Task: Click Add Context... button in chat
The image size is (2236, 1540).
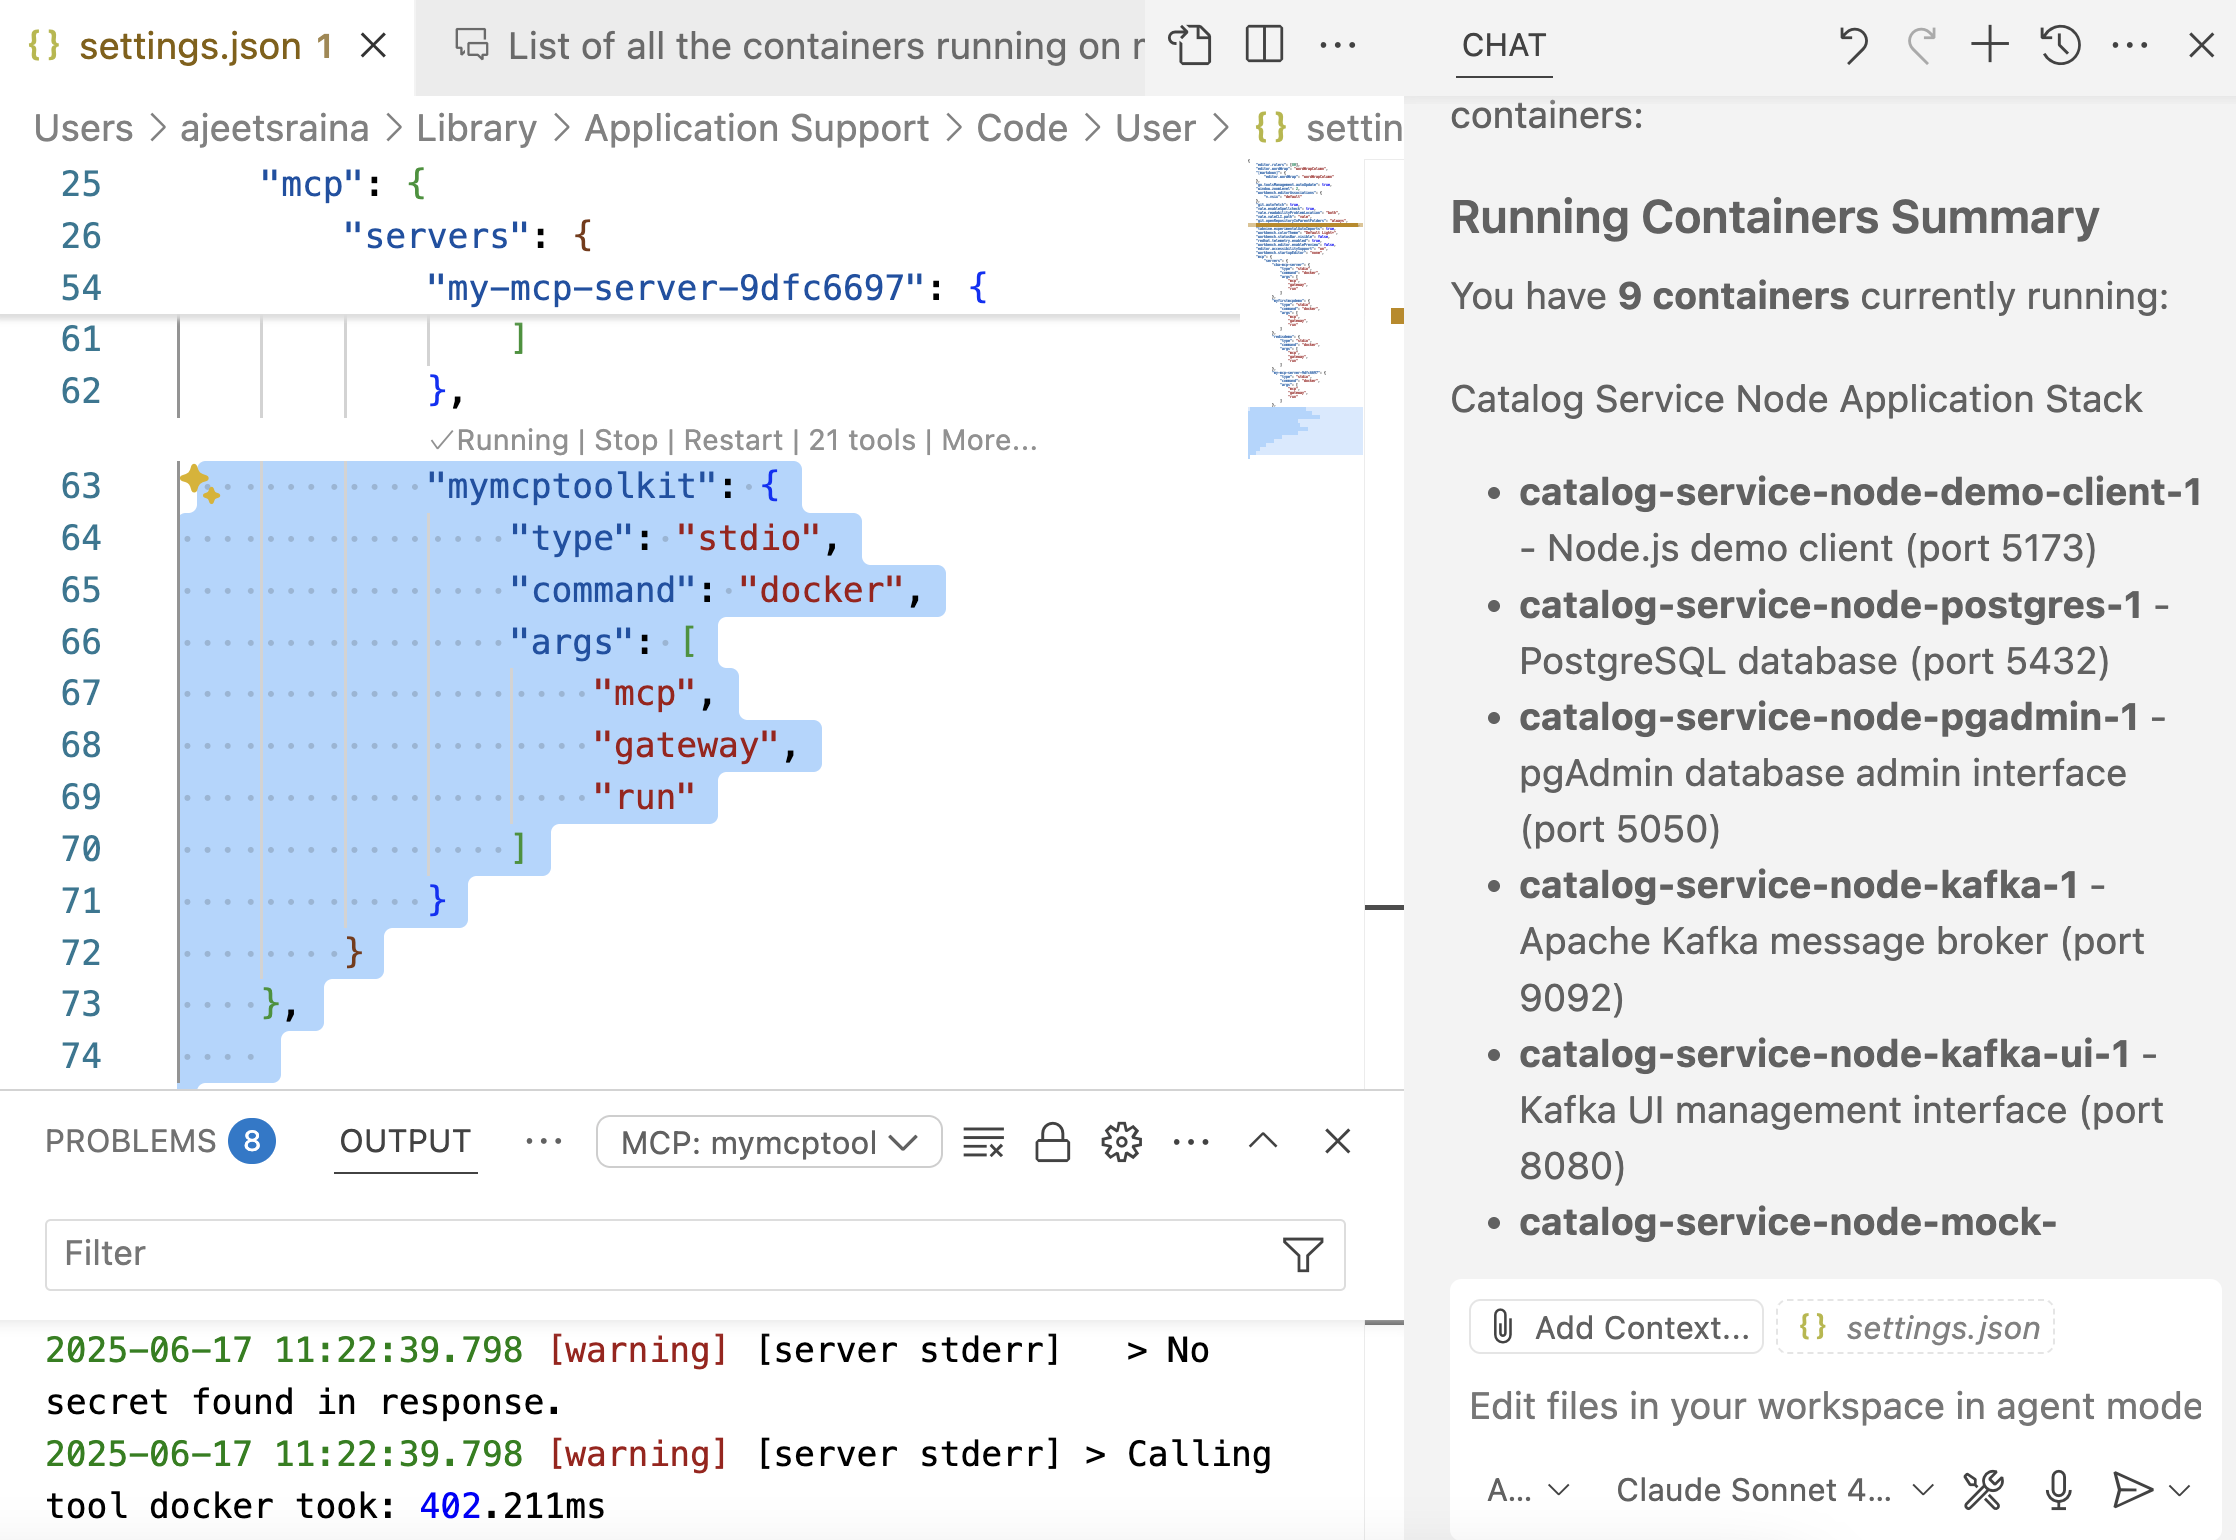Action: 1616,1327
